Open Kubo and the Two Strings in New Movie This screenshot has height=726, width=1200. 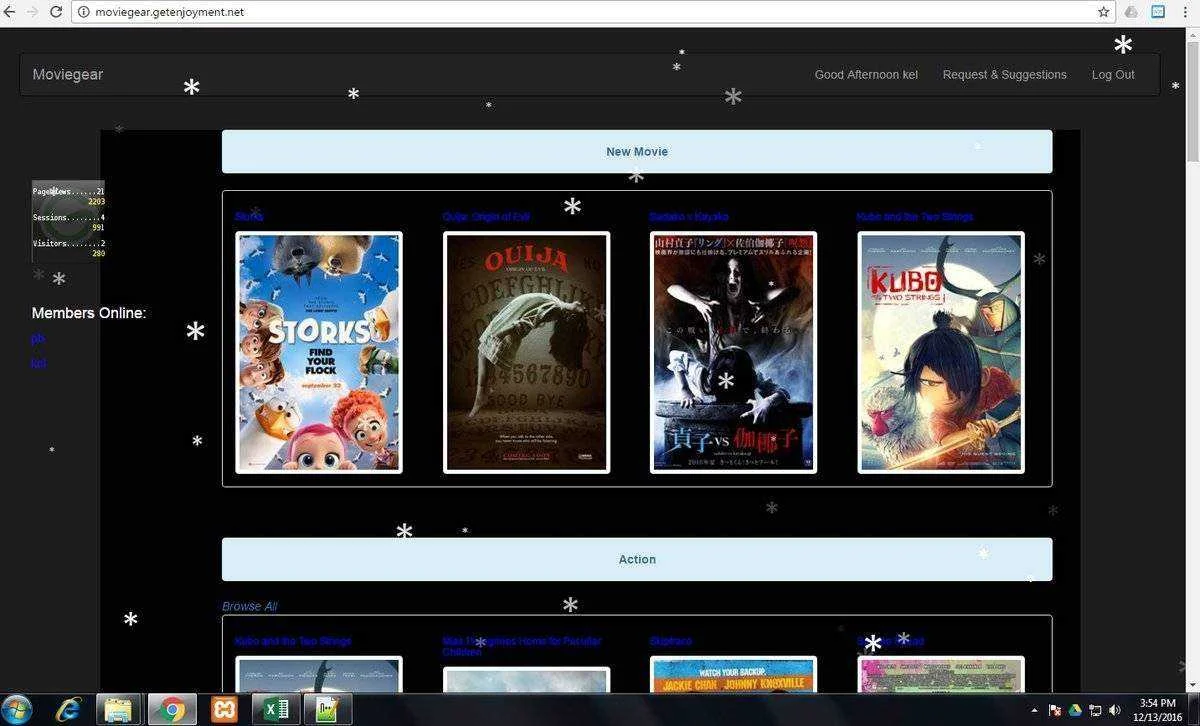[x=914, y=216]
